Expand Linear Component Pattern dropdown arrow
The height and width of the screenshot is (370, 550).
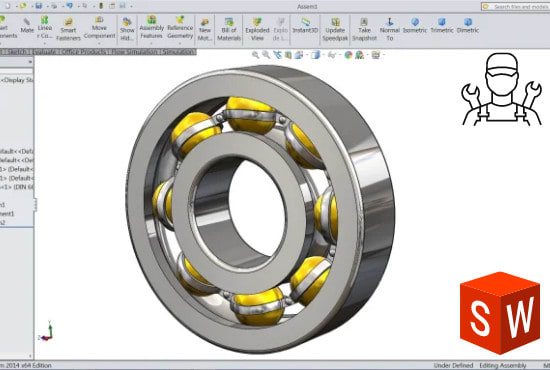[45, 43]
